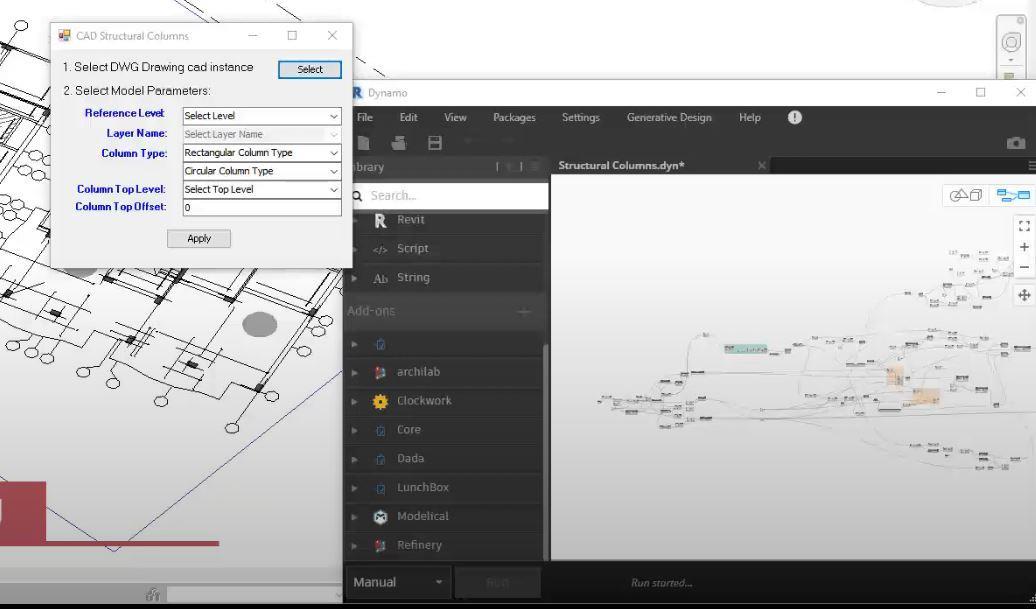
Task: Switch to graph view navigation
Action: pyautogui.click(x=1013, y=196)
